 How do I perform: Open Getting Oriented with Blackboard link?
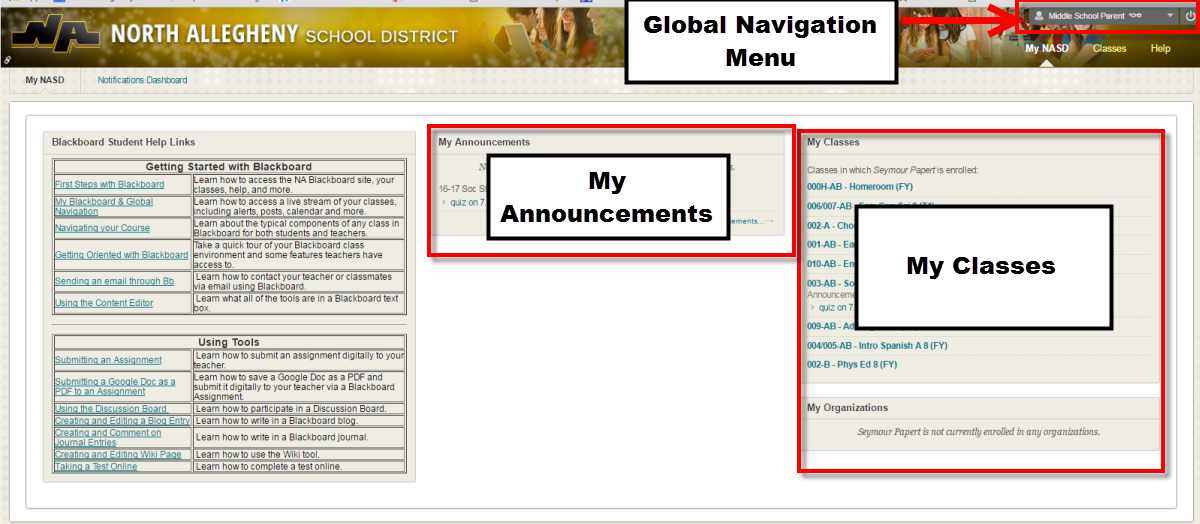point(121,255)
